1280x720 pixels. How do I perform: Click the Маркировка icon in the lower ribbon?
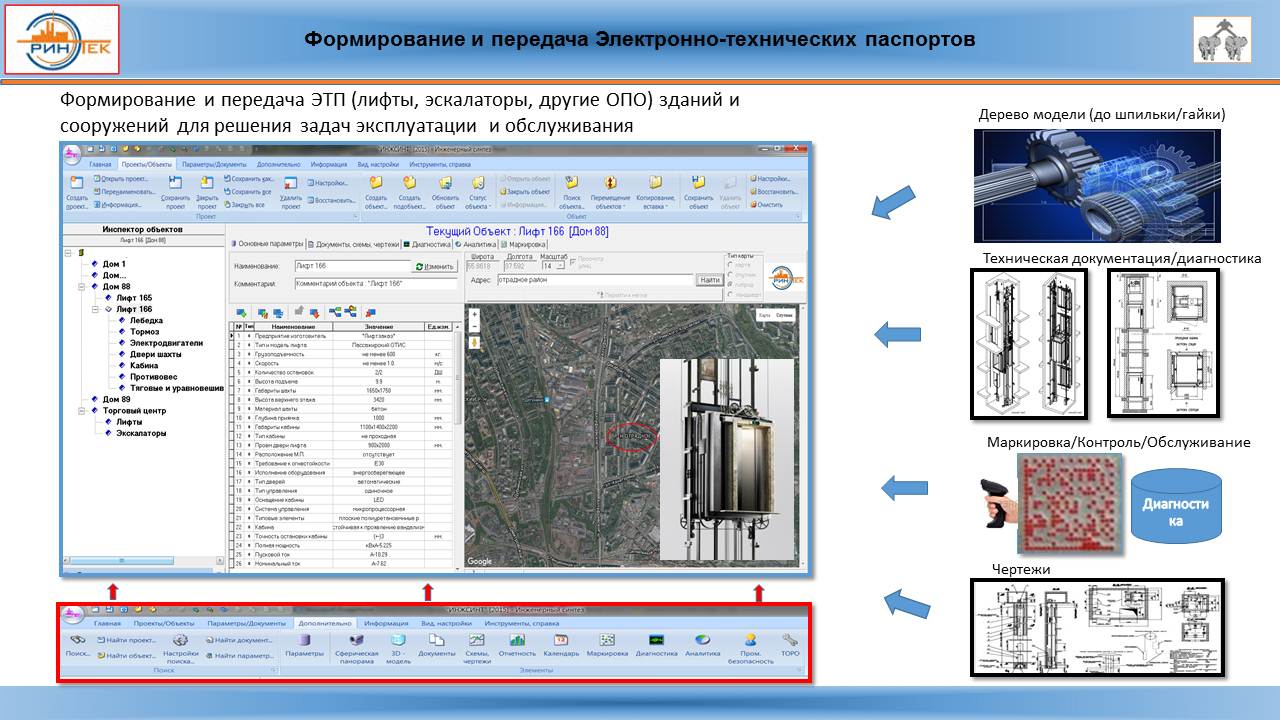click(x=607, y=640)
